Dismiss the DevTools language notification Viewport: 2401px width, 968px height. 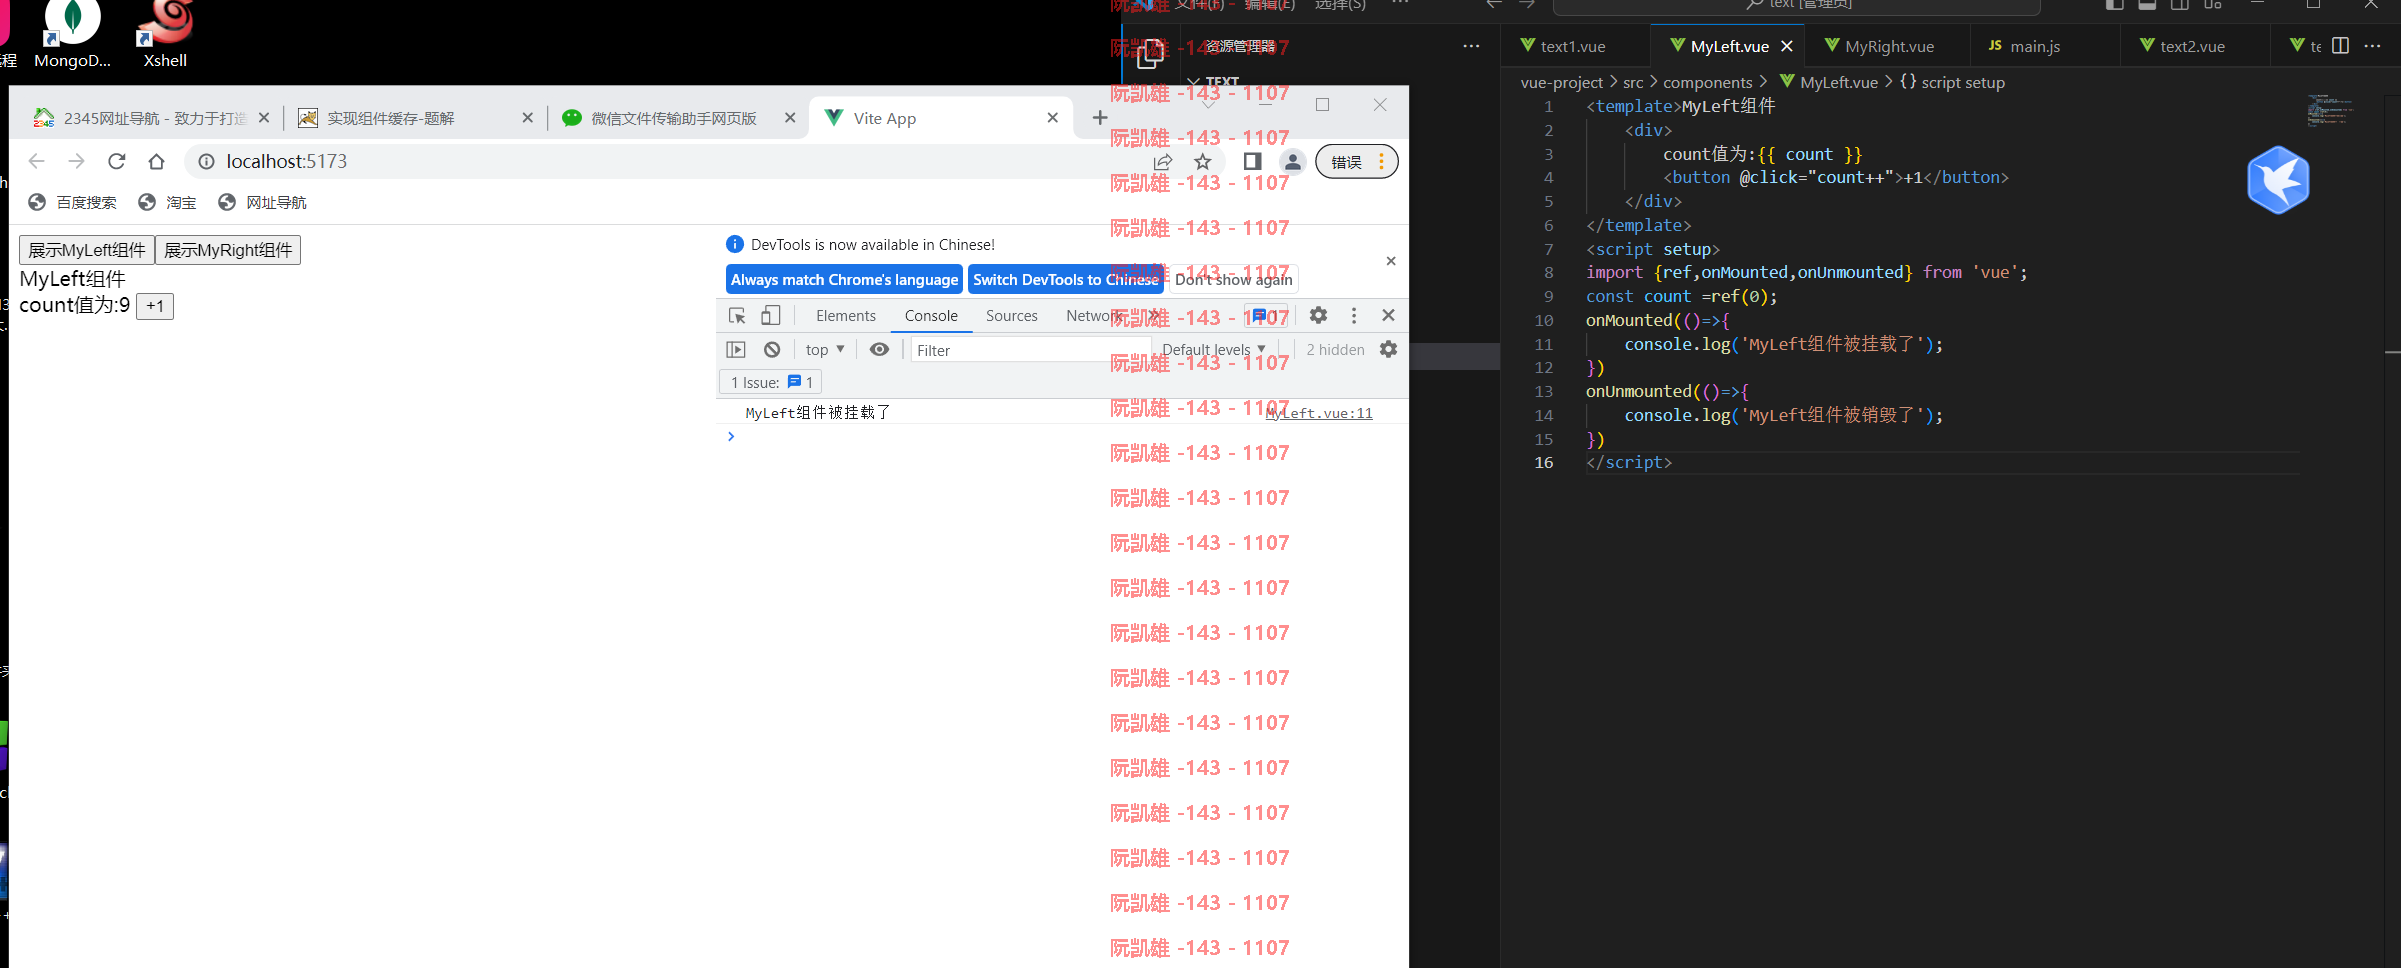[1390, 261]
